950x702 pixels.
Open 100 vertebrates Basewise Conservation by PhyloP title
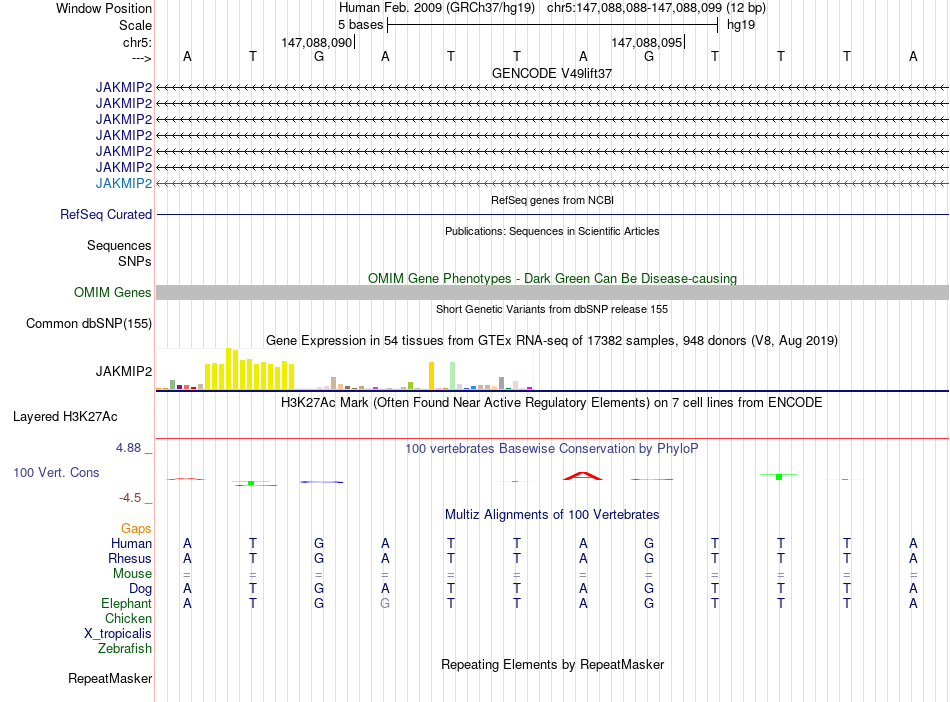(552, 449)
